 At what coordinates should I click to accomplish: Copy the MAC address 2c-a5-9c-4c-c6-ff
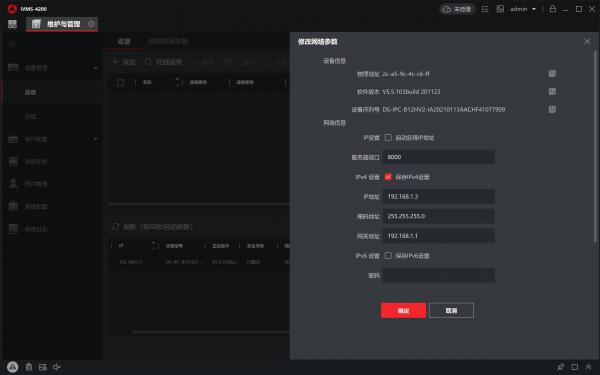pyautogui.click(x=552, y=73)
